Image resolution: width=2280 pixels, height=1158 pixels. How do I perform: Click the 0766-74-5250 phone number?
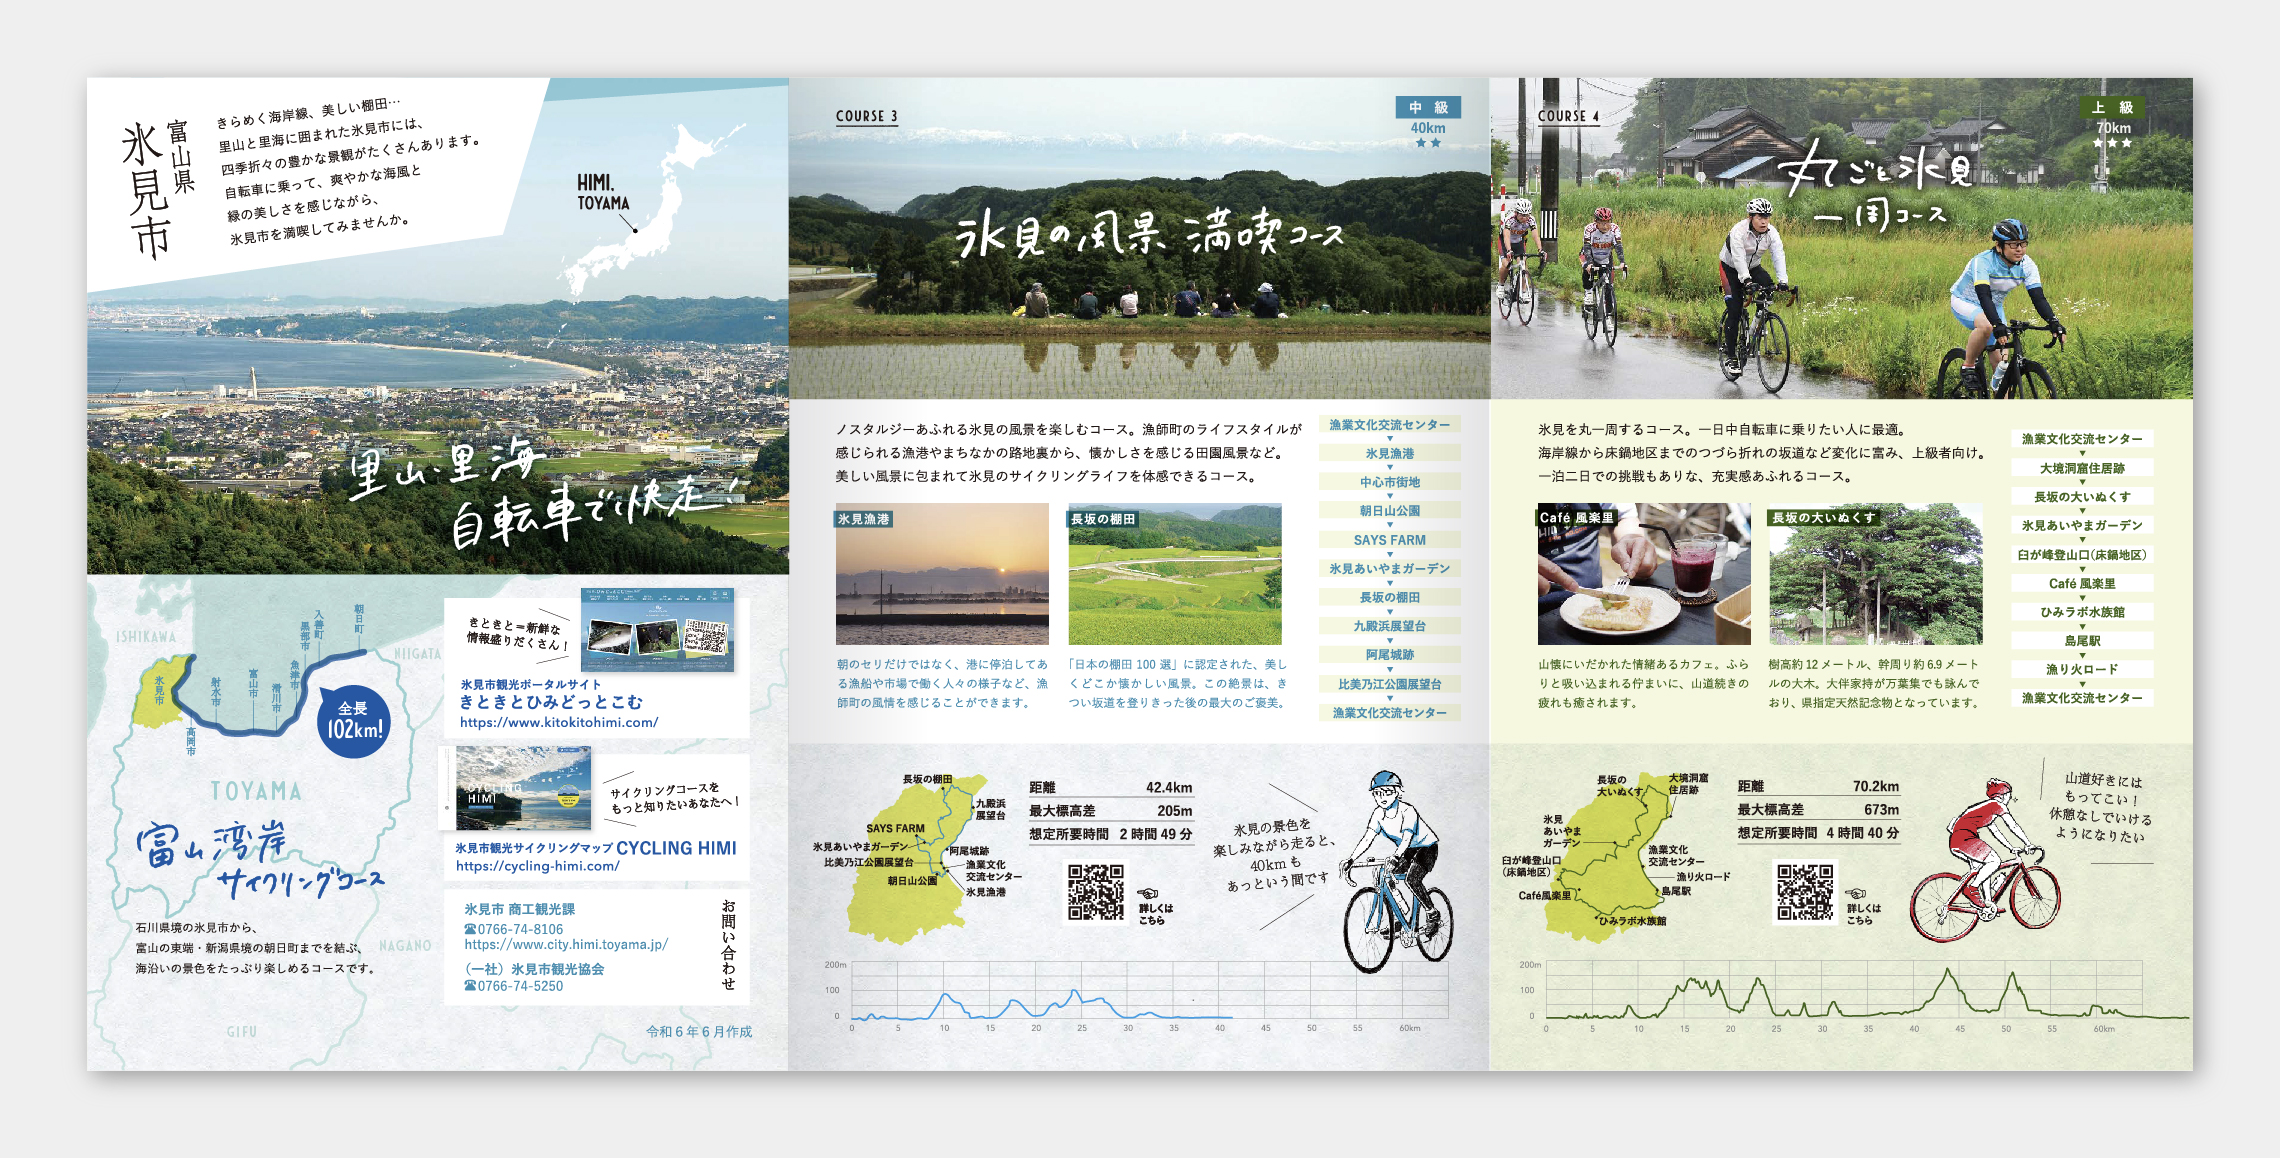[x=520, y=986]
